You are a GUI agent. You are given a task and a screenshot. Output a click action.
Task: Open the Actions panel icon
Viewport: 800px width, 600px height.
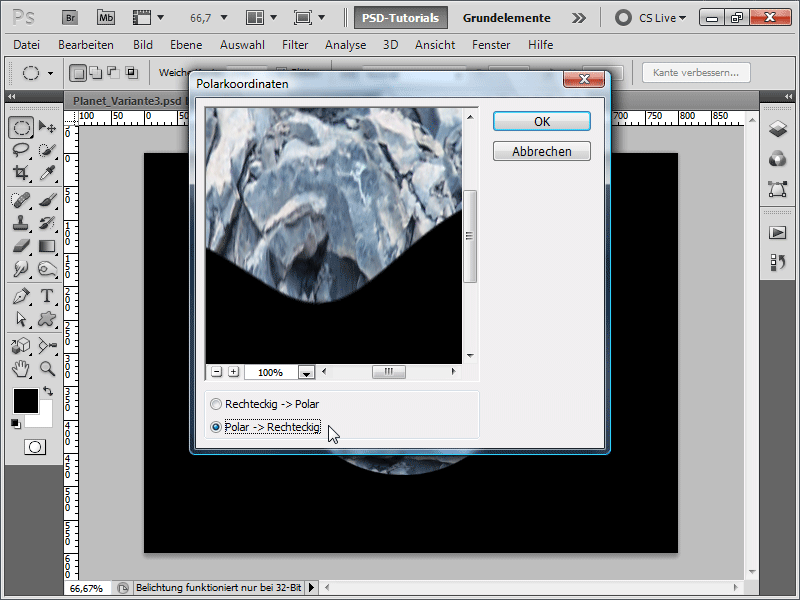click(778, 233)
